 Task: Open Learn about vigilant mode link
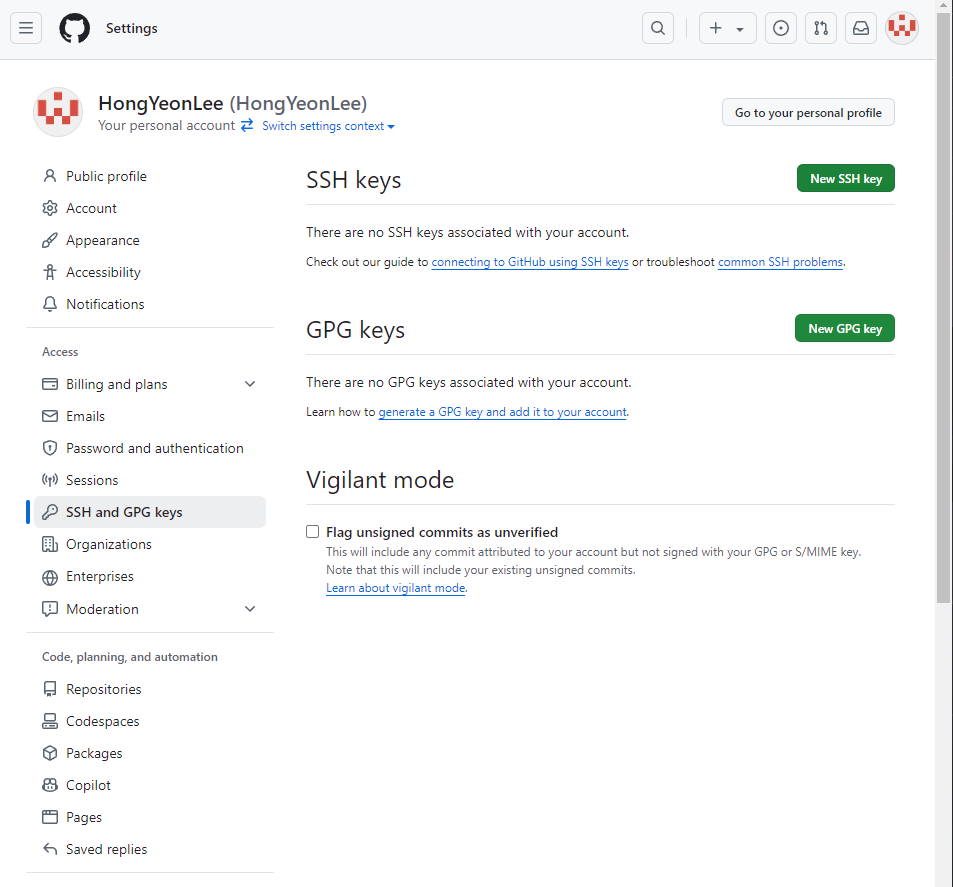tap(396, 588)
